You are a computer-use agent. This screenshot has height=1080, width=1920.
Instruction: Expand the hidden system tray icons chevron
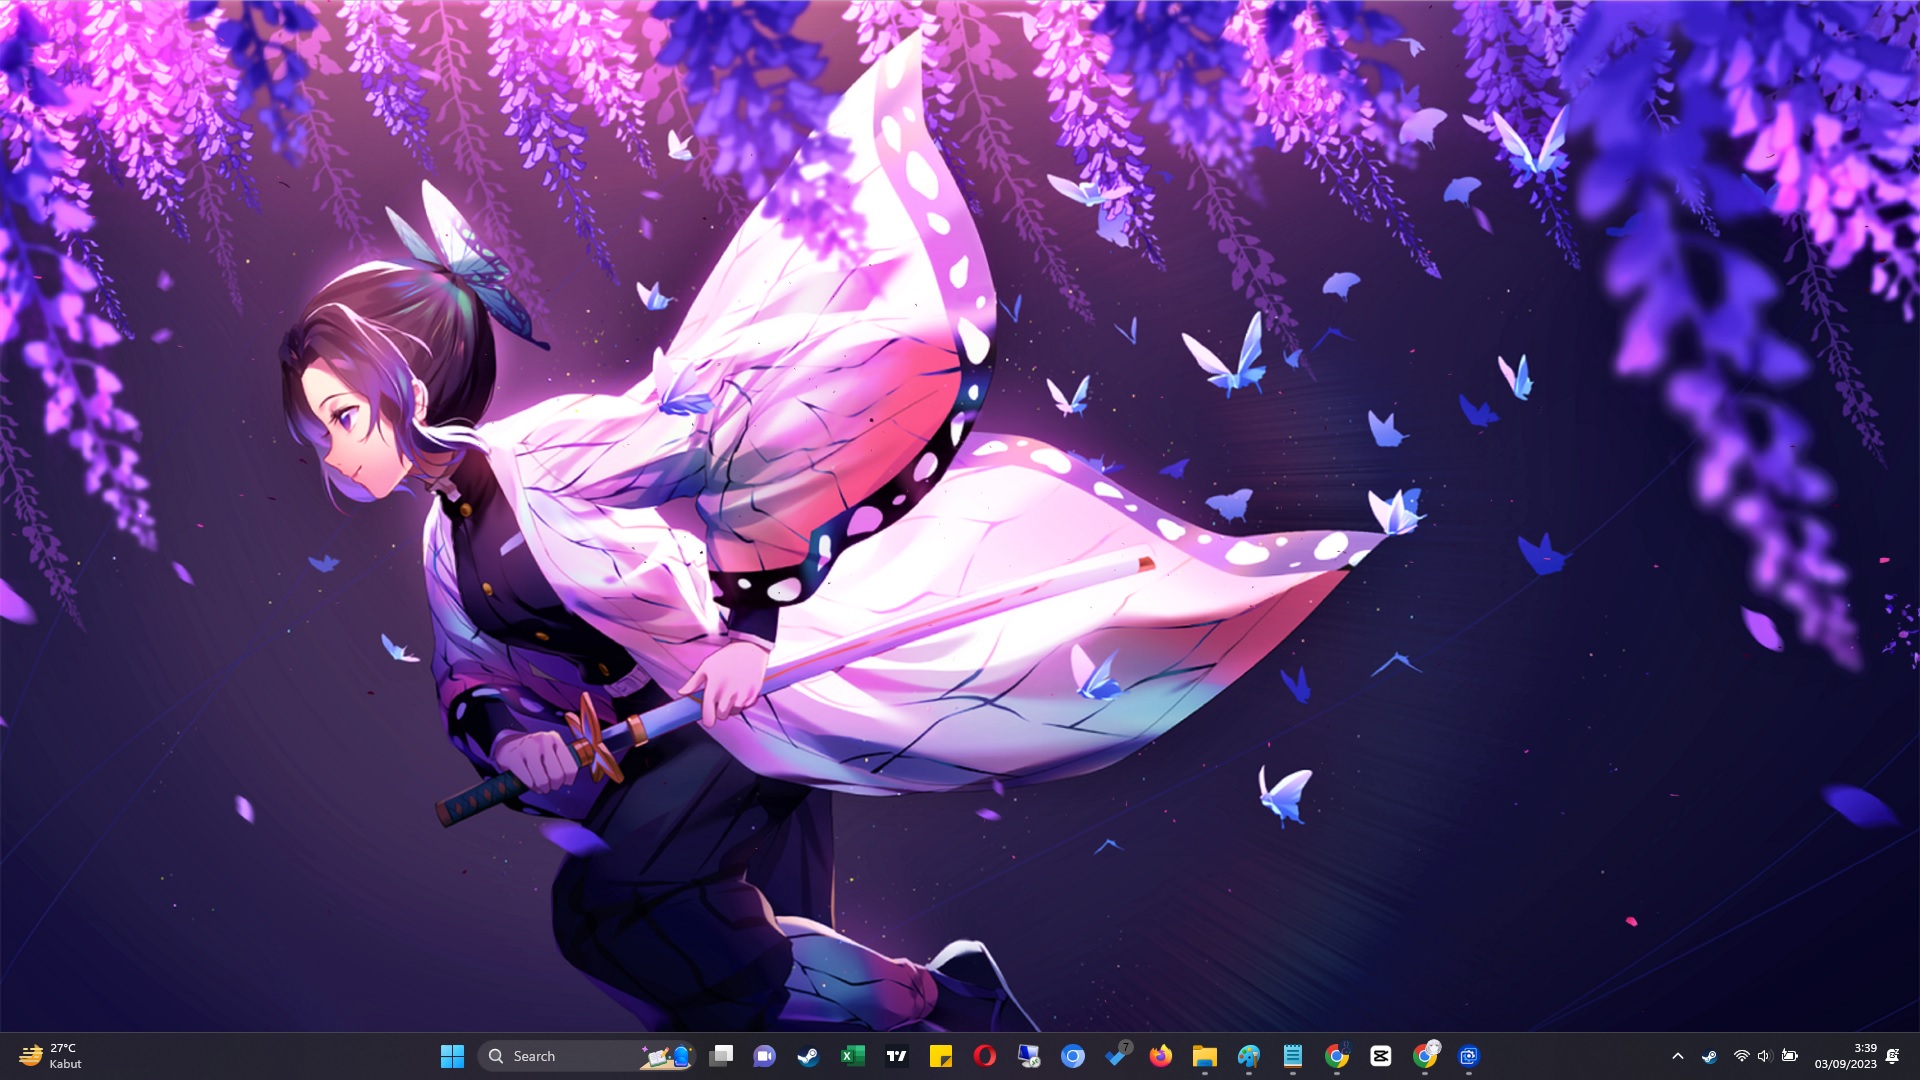1678,1056
